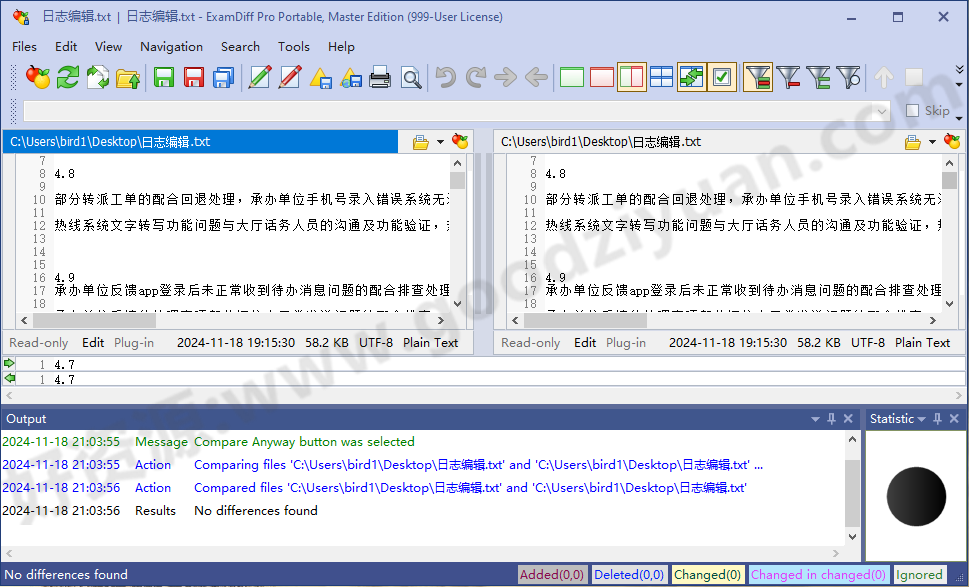The width and height of the screenshot is (969, 587).
Task: Open the Tools menu
Action: [293, 46]
